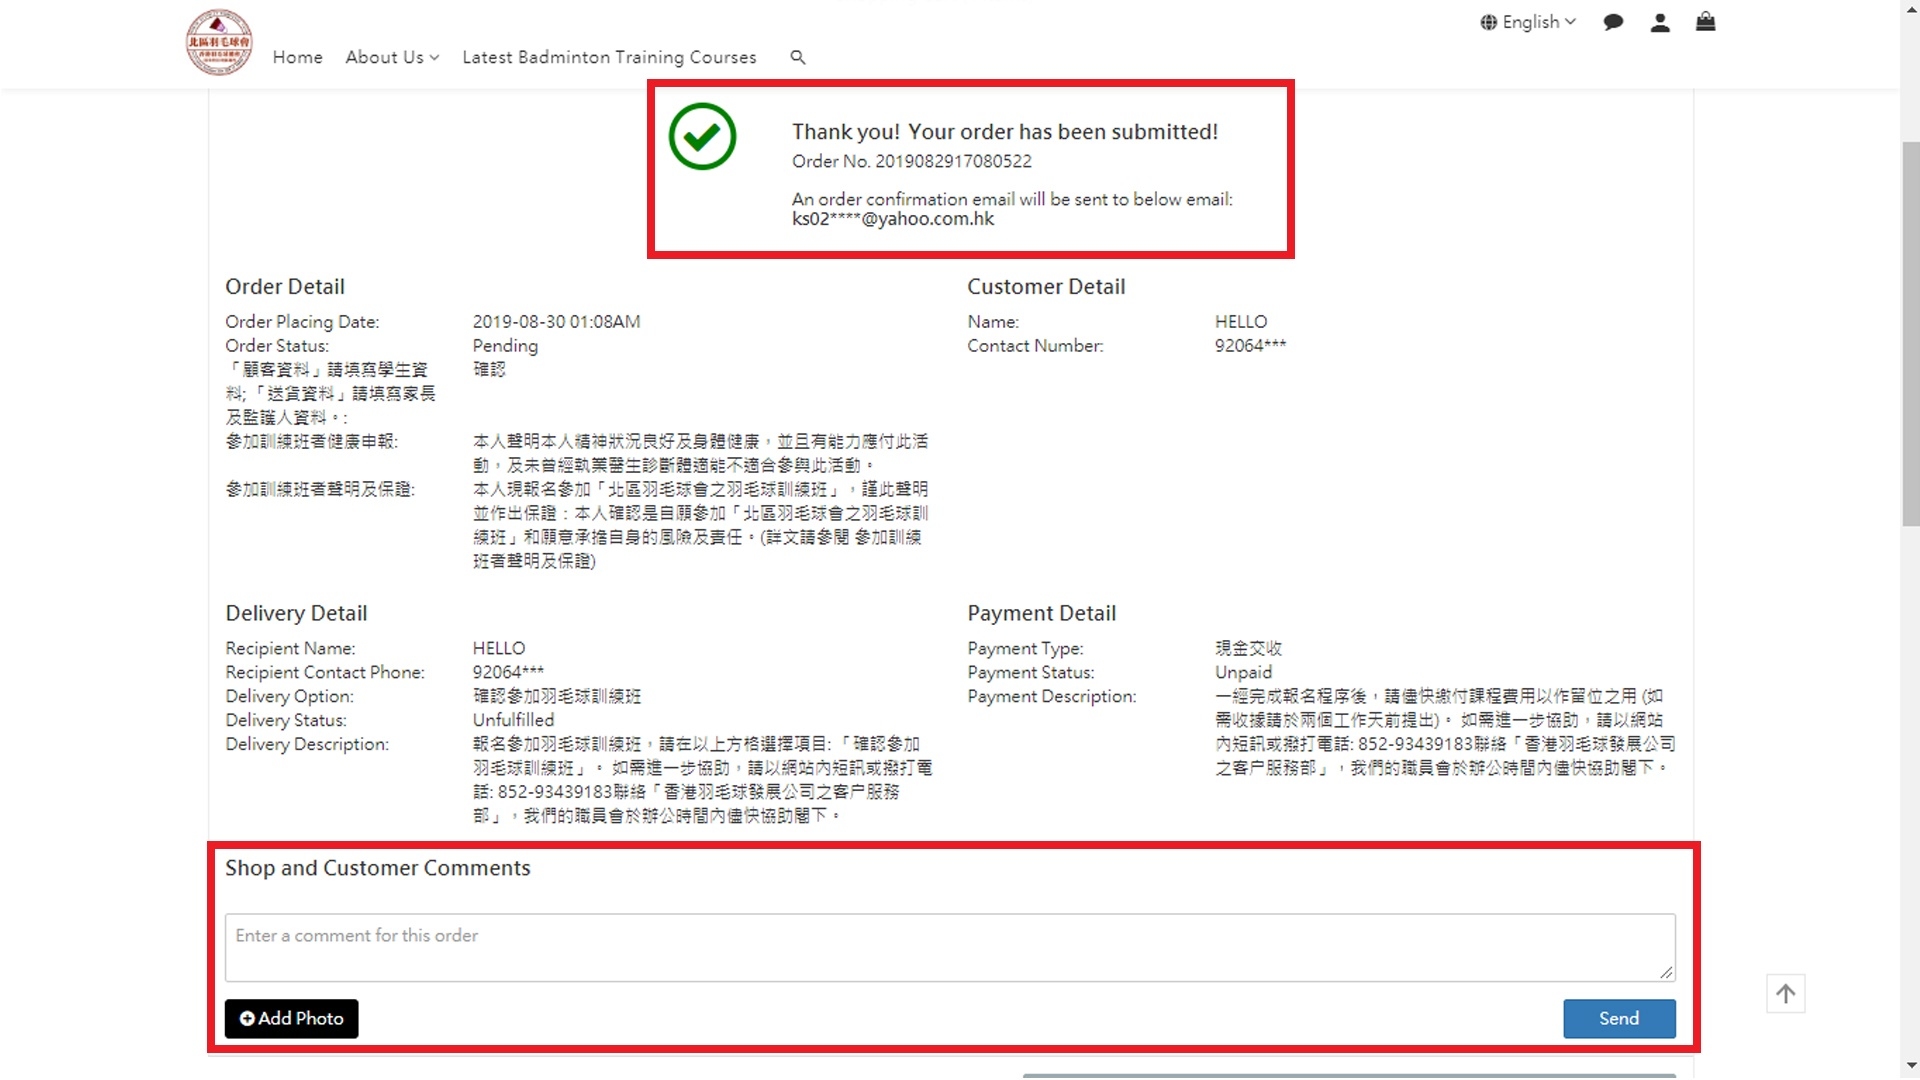Click the order number text
This screenshot has width=1920, height=1080.
[x=911, y=161]
